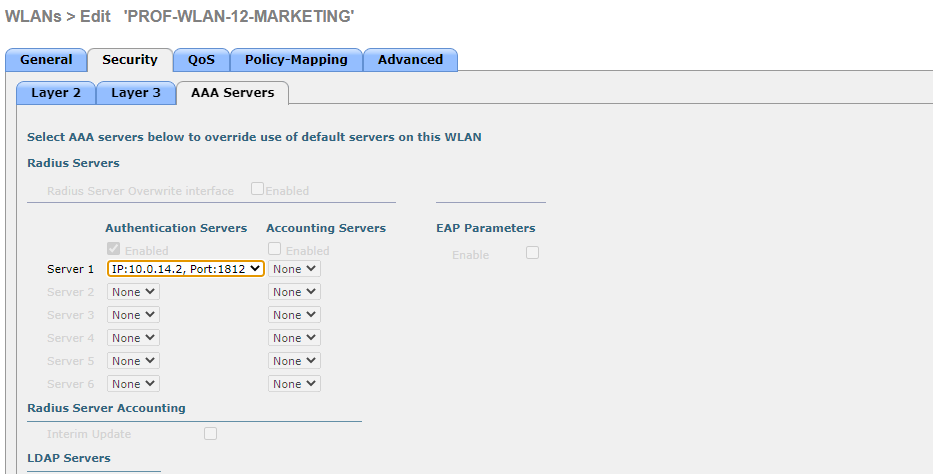Open the Policy-Mapping tab
Viewport: 933px width, 474px height.
click(x=296, y=60)
